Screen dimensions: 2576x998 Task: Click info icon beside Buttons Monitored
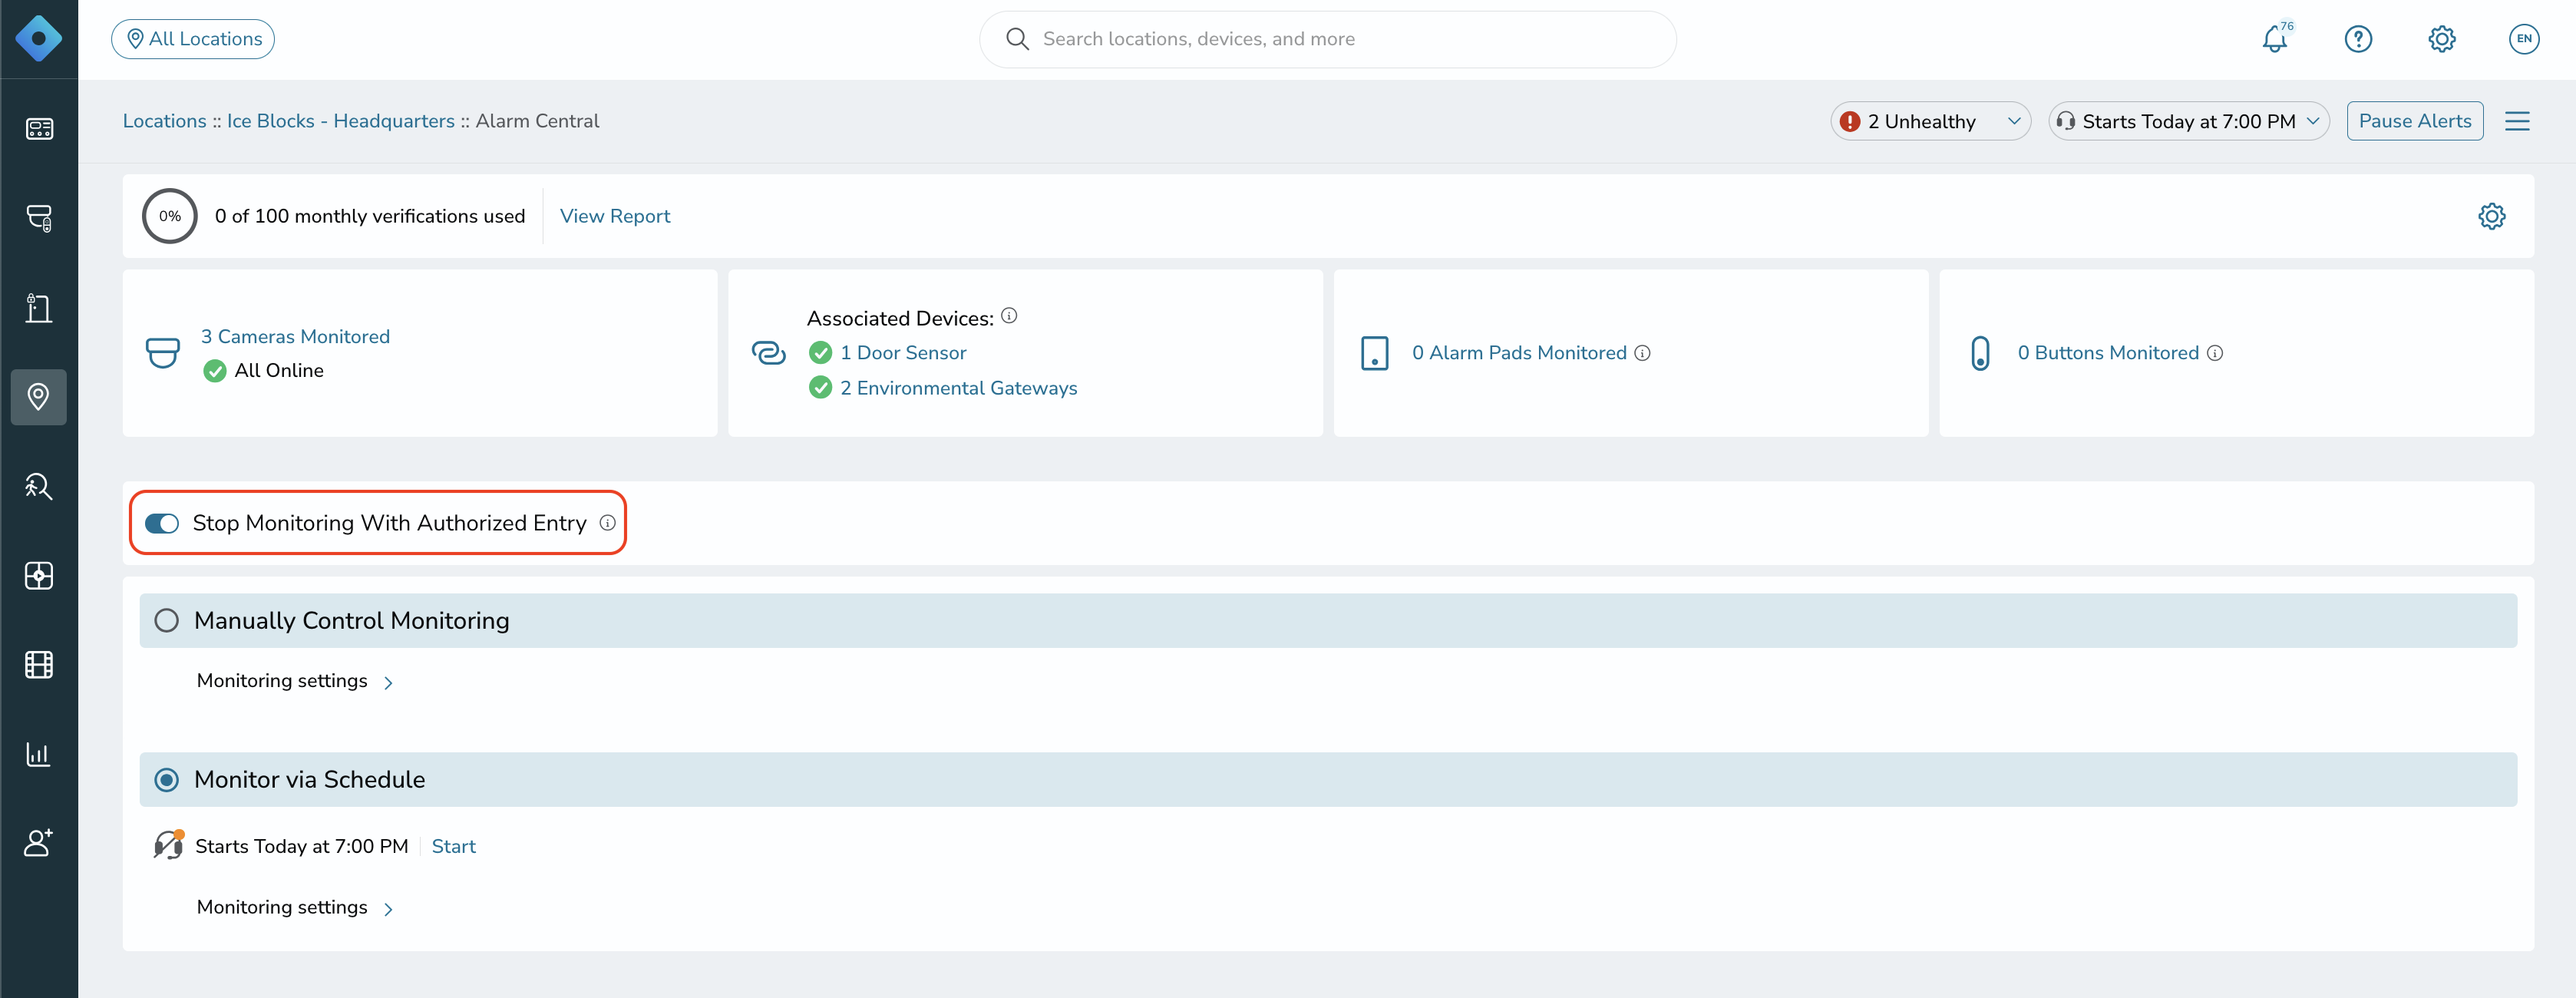coord(2215,353)
